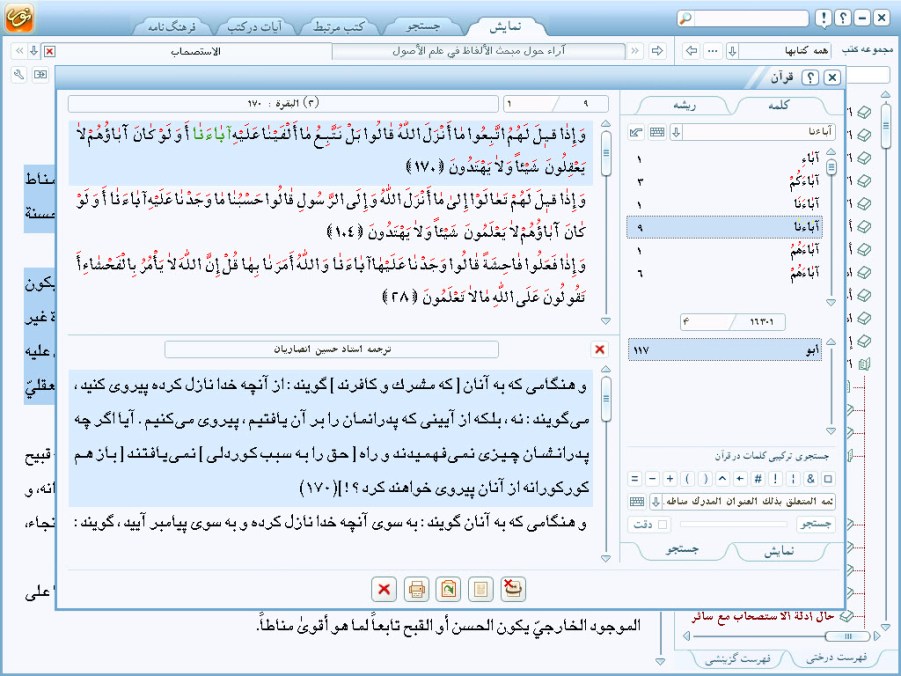Screen dimensions: 901x676
Task: Click the three-dots button in the top toolbar
Action: pyautogui.click(x=713, y=51)
